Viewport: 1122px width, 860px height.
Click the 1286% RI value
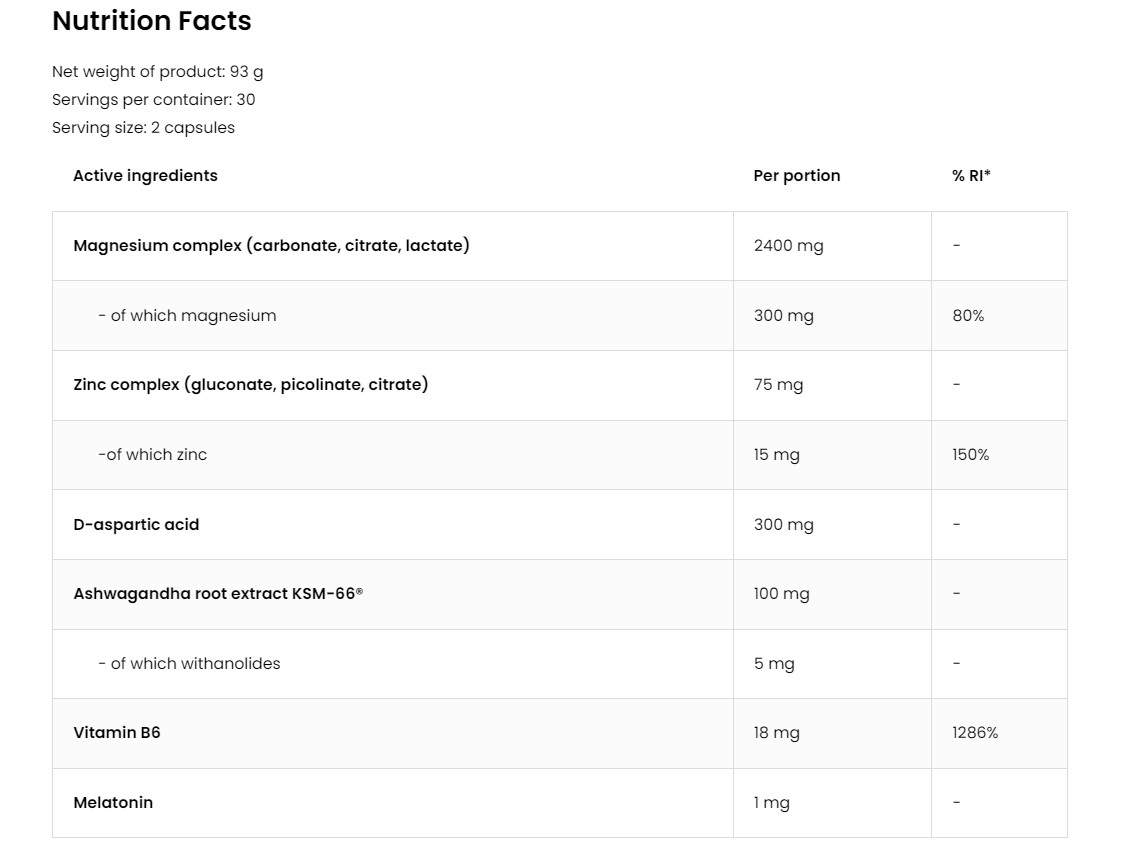click(975, 733)
